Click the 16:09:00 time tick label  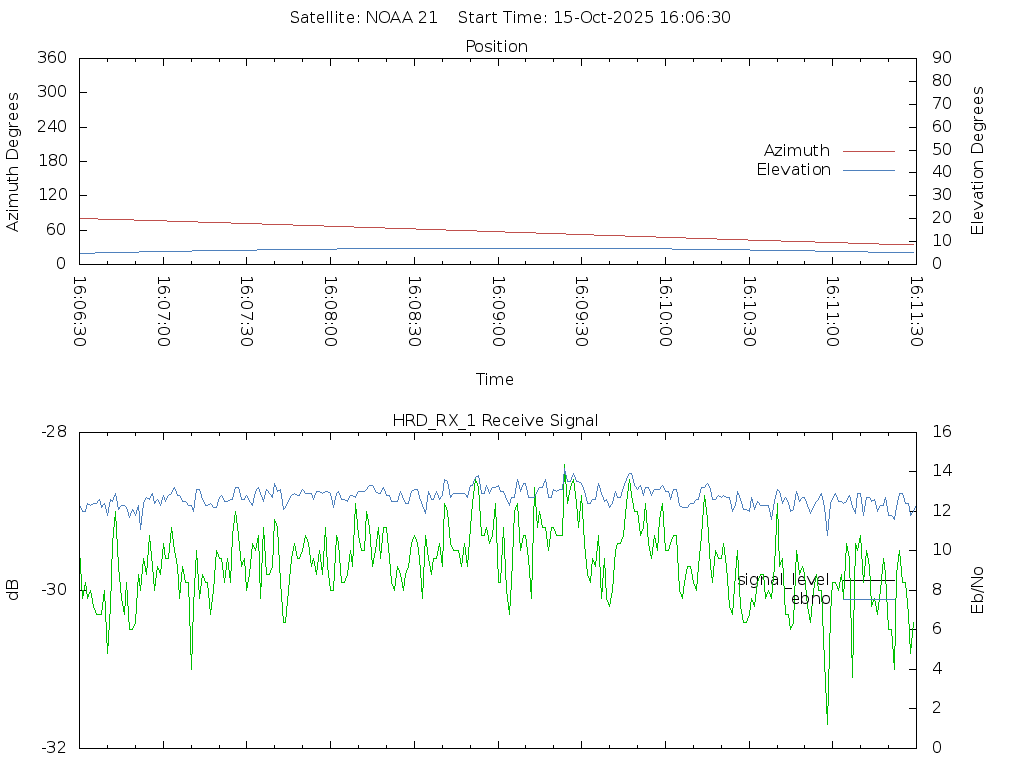coord(498,311)
